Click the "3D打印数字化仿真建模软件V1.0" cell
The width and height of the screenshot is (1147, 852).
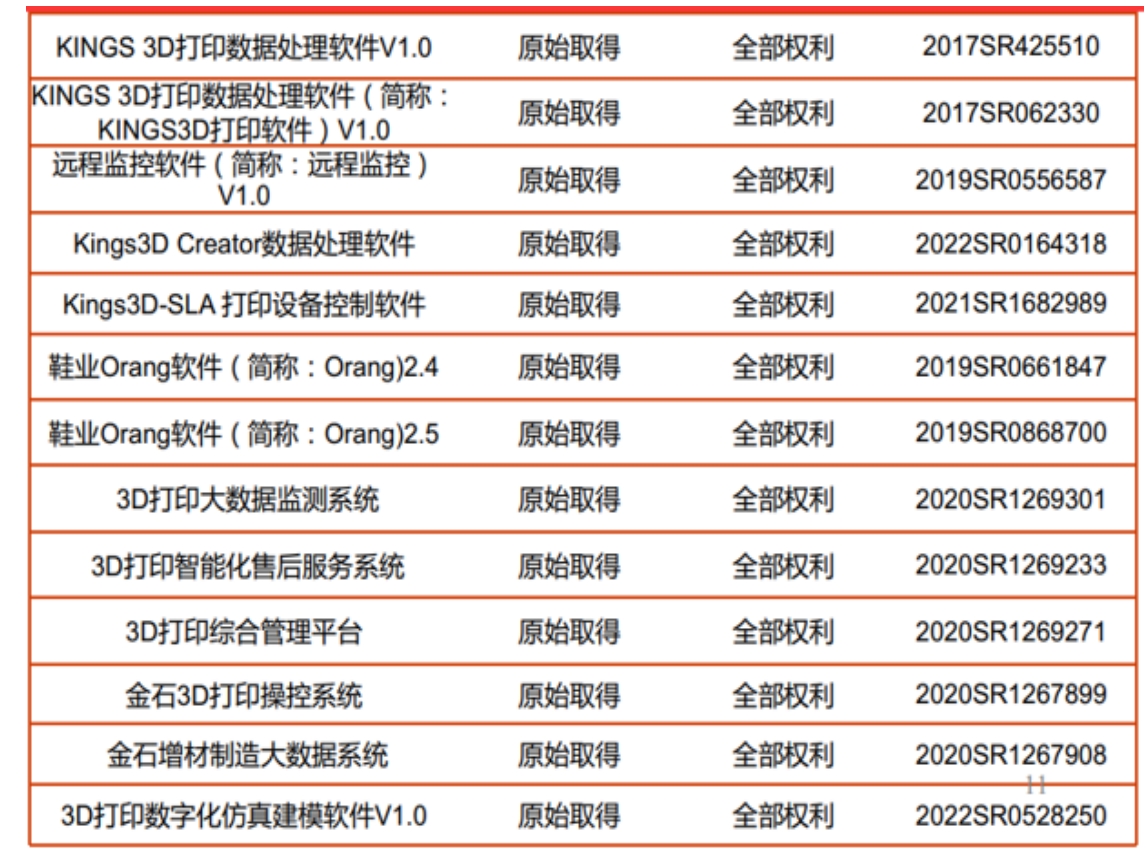tap(244, 815)
